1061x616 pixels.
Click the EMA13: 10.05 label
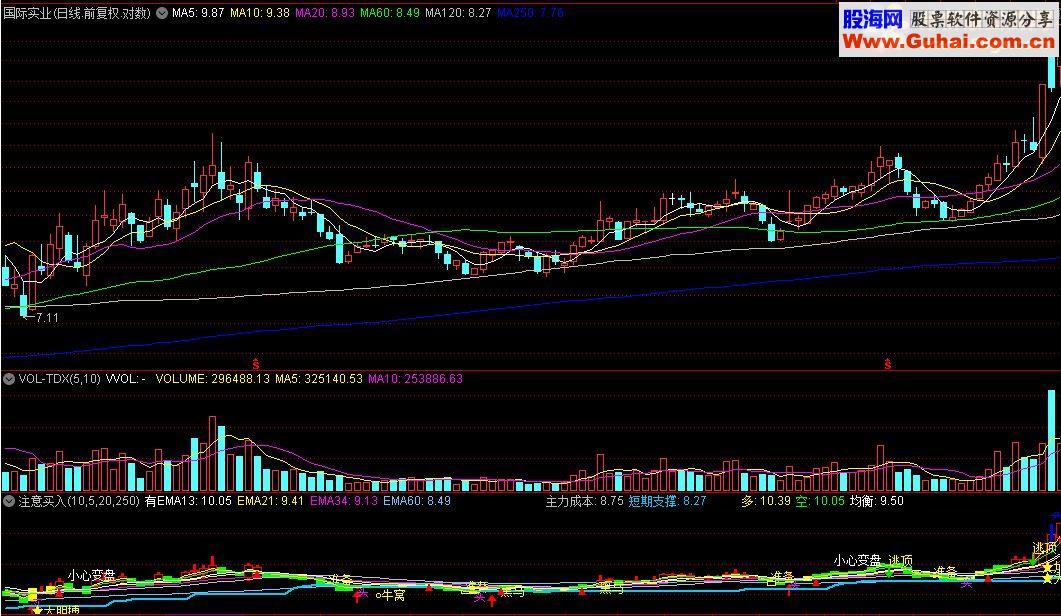[x=194, y=501]
